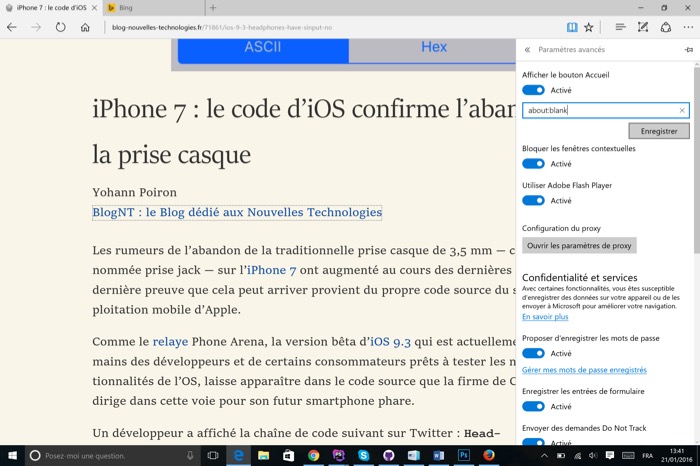Refresh the current page
Image resolution: width=700 pixels, height=466 pixels.
coord(61,27)
